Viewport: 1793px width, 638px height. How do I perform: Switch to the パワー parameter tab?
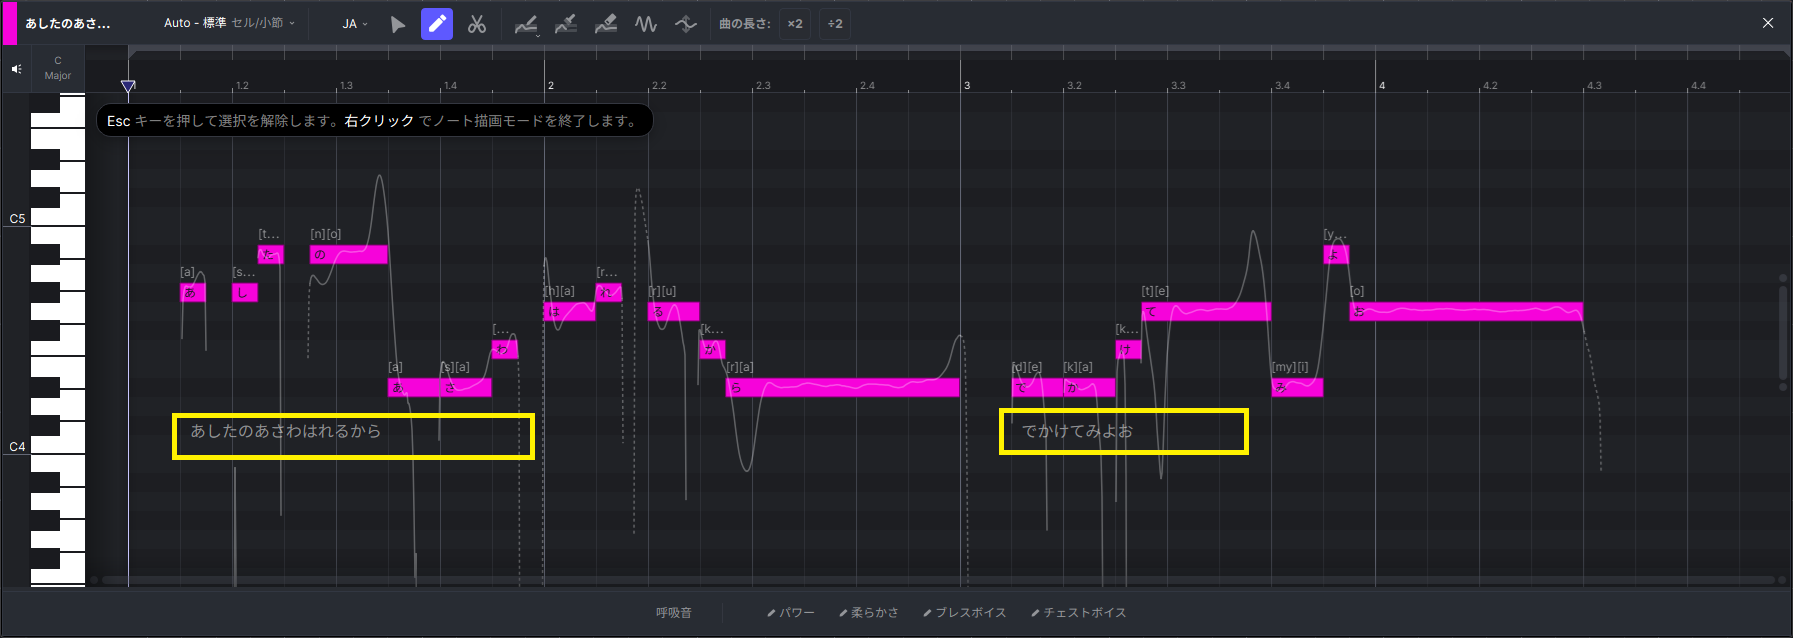[791, 613]
